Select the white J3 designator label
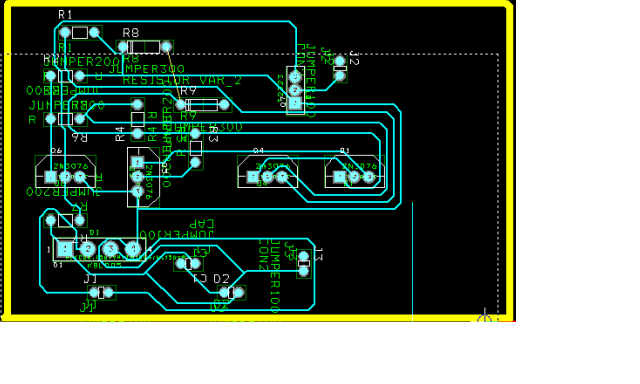This screenshot has height=384, width=640. [x=319, y=254]
